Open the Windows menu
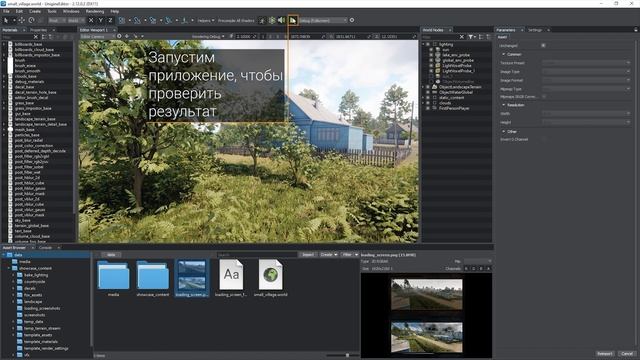 [71, 11]
